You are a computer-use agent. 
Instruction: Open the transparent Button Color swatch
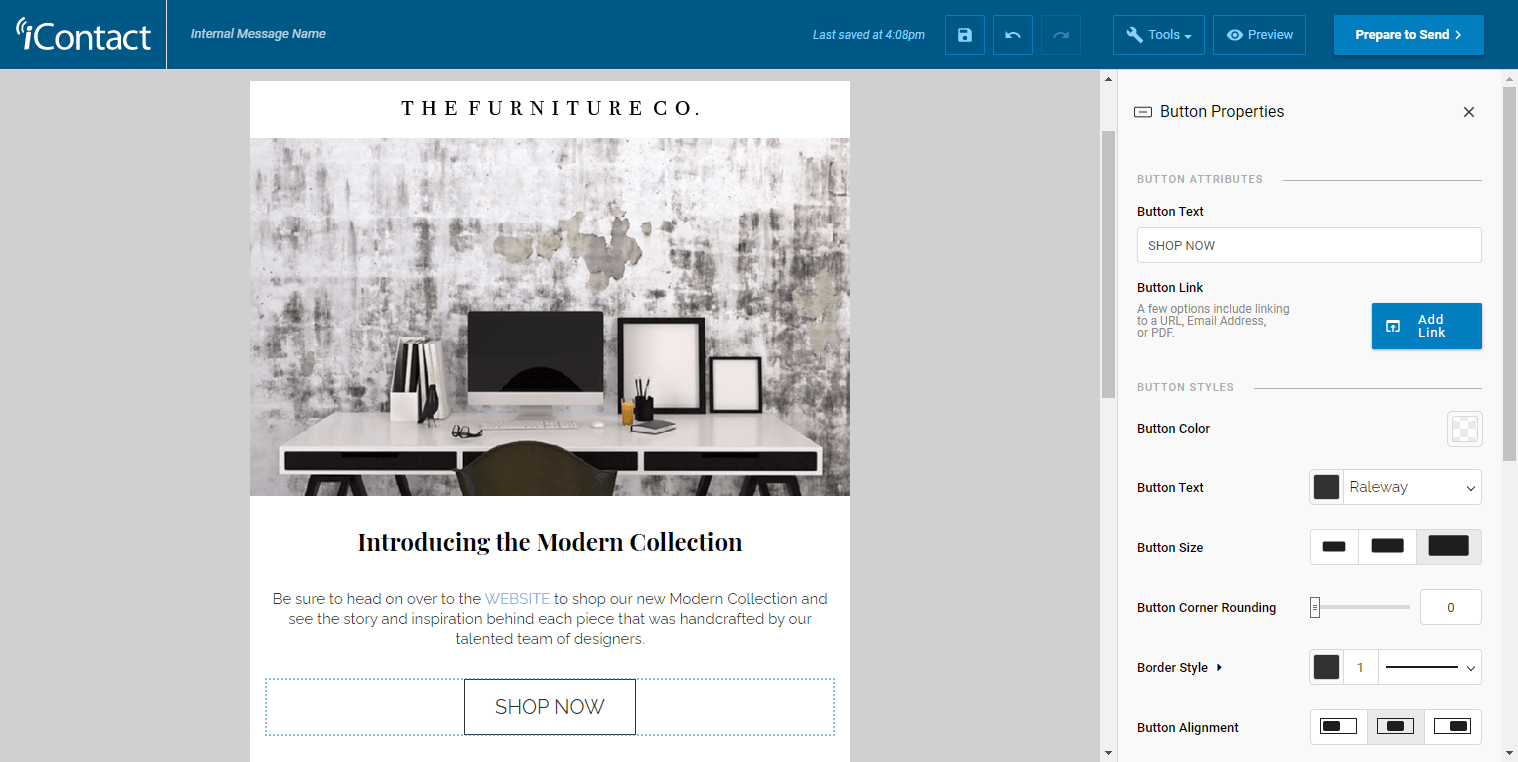[1465, 429]
